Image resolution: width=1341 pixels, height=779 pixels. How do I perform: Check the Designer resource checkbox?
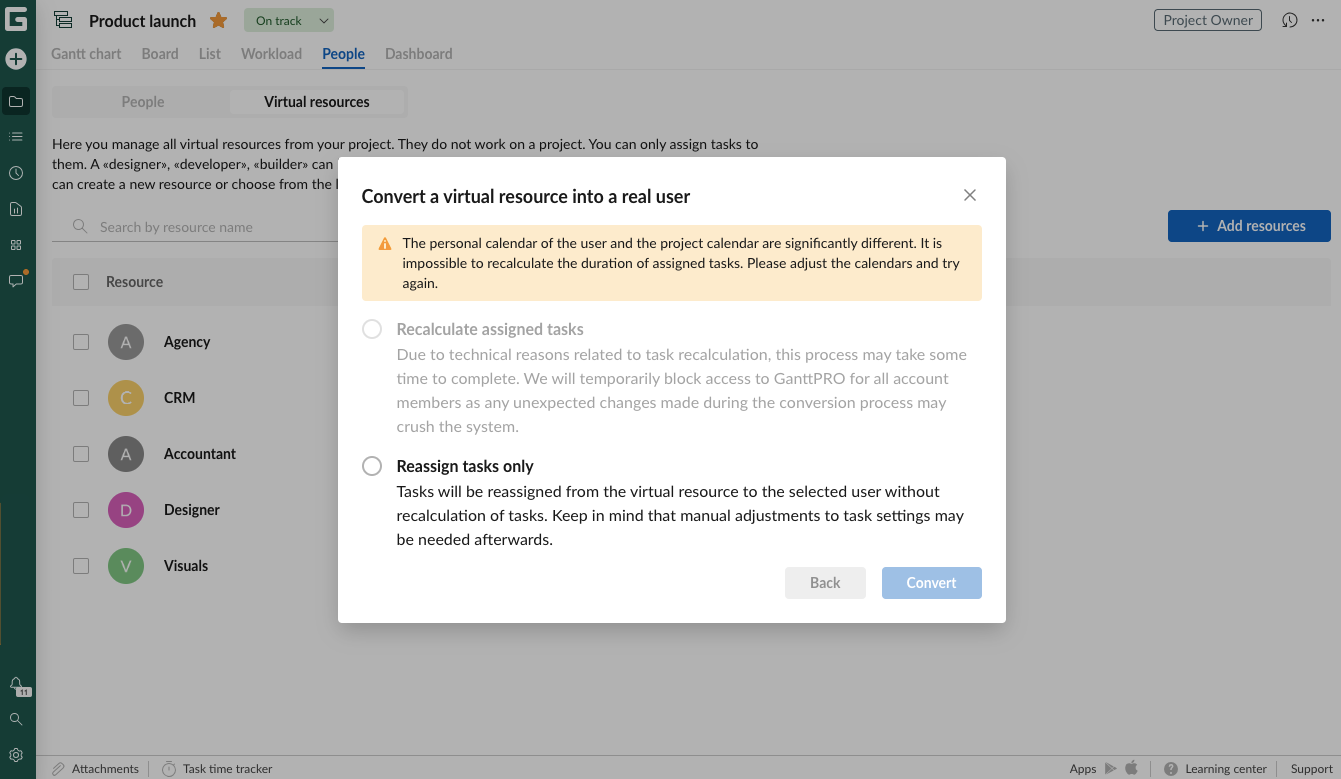coord(81,509)
